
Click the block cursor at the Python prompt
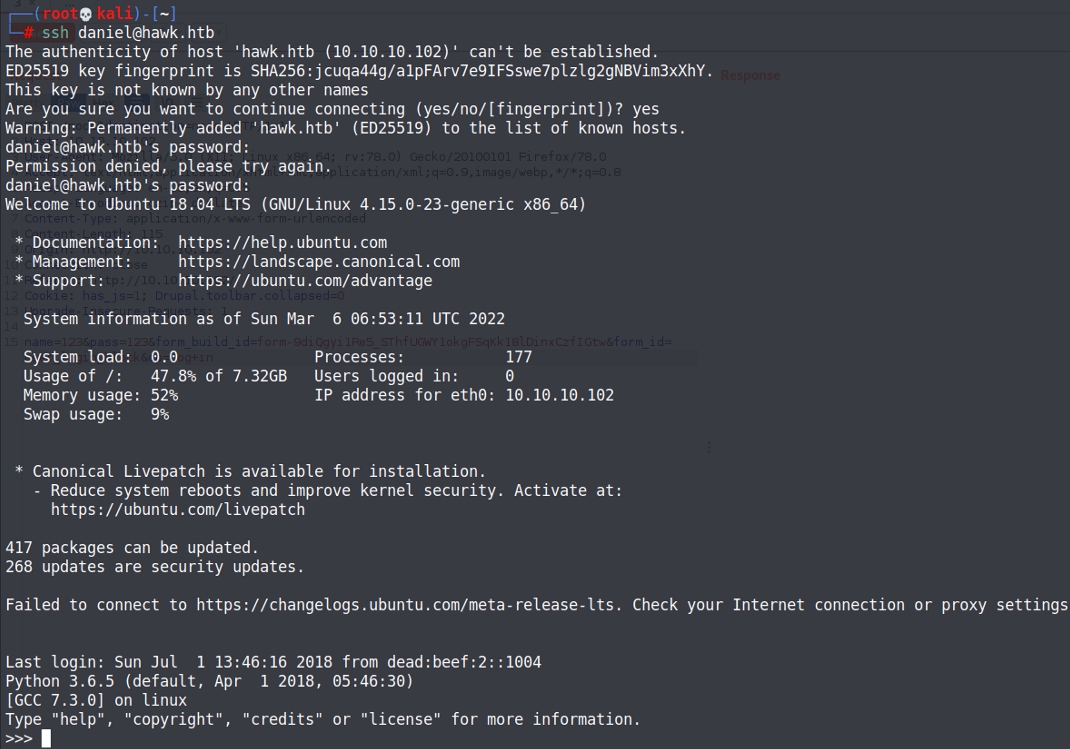(x=46, y=739)
